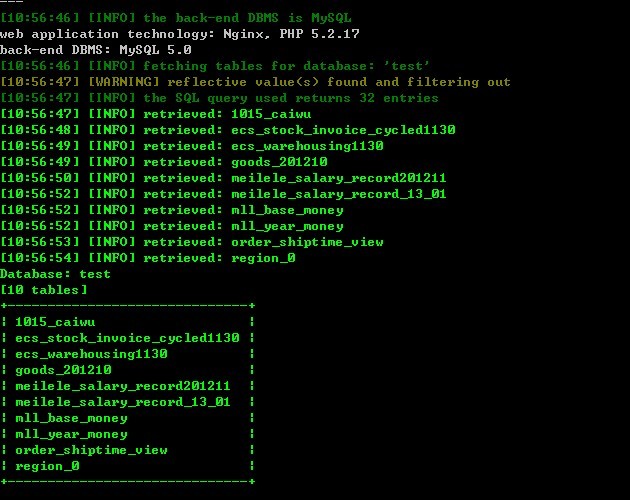Click the MySQL back-end DBMS info line
The image size is (630, 500).
(176, 18)
